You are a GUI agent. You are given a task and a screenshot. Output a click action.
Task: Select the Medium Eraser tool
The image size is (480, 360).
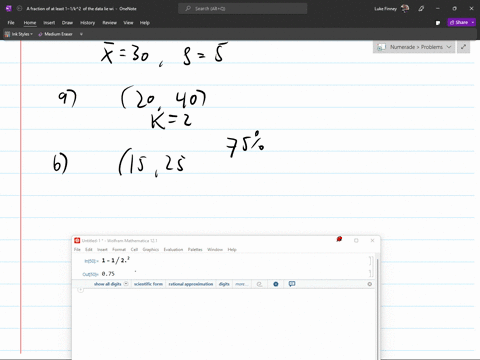tap(55, 34)
